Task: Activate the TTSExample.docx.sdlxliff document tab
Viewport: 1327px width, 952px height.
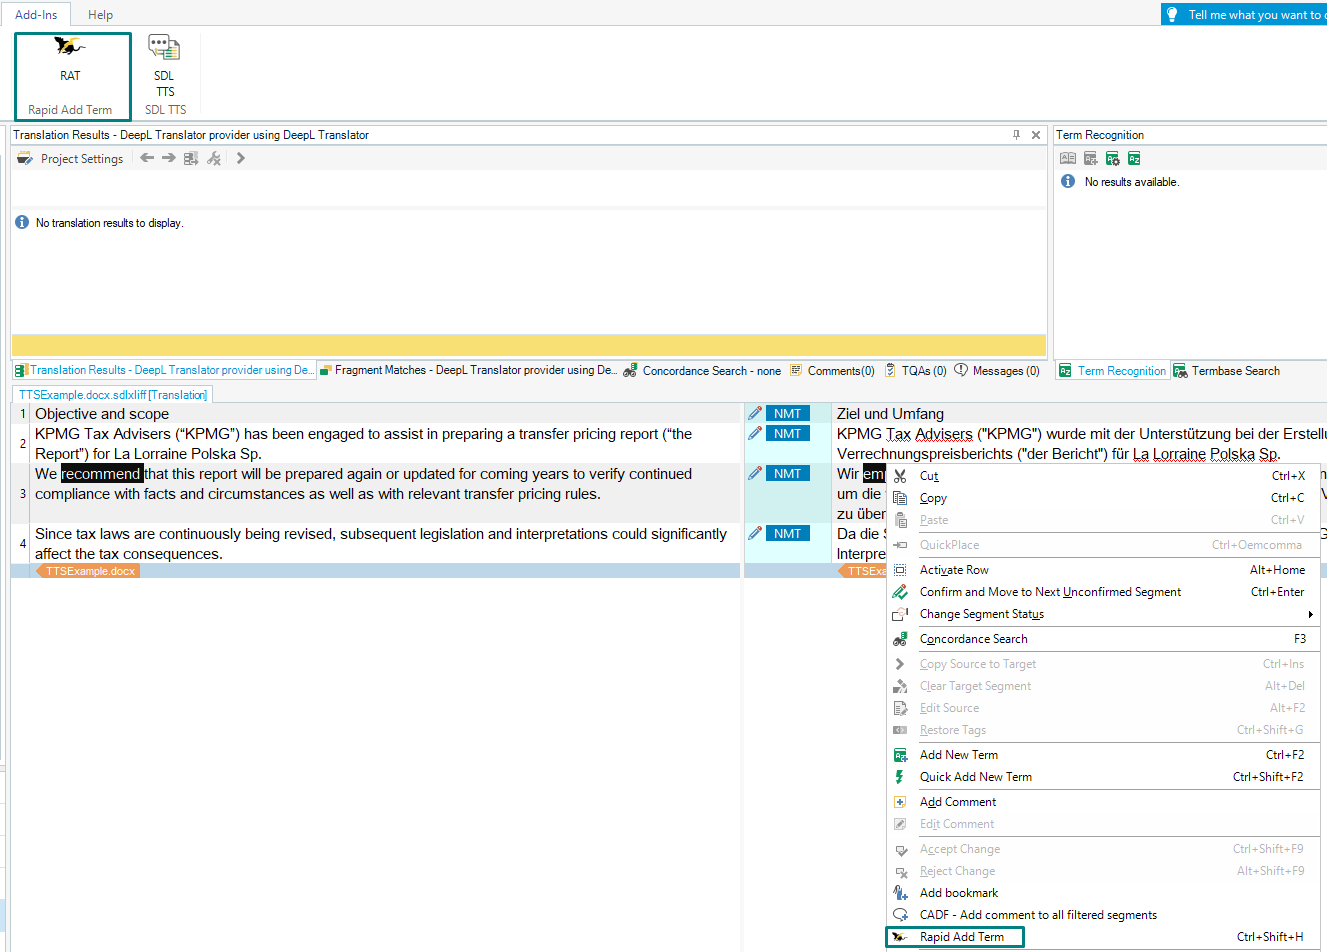Action: point(112,395)
